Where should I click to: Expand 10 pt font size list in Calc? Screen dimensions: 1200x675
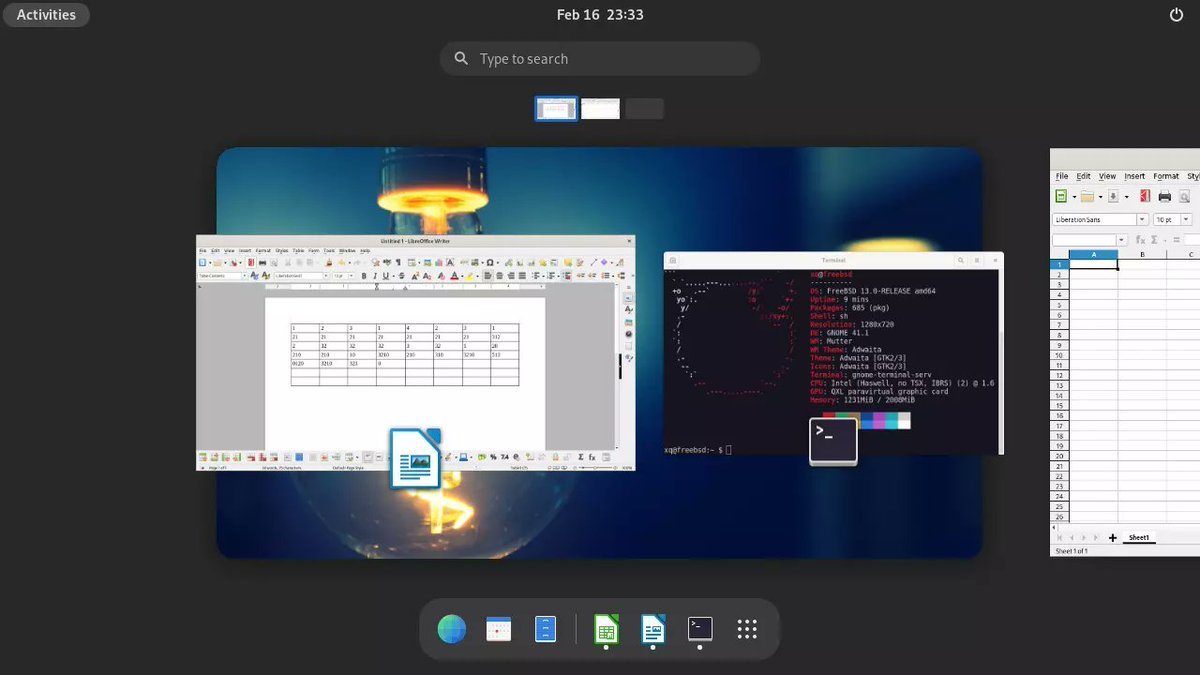coord(1186,219)
